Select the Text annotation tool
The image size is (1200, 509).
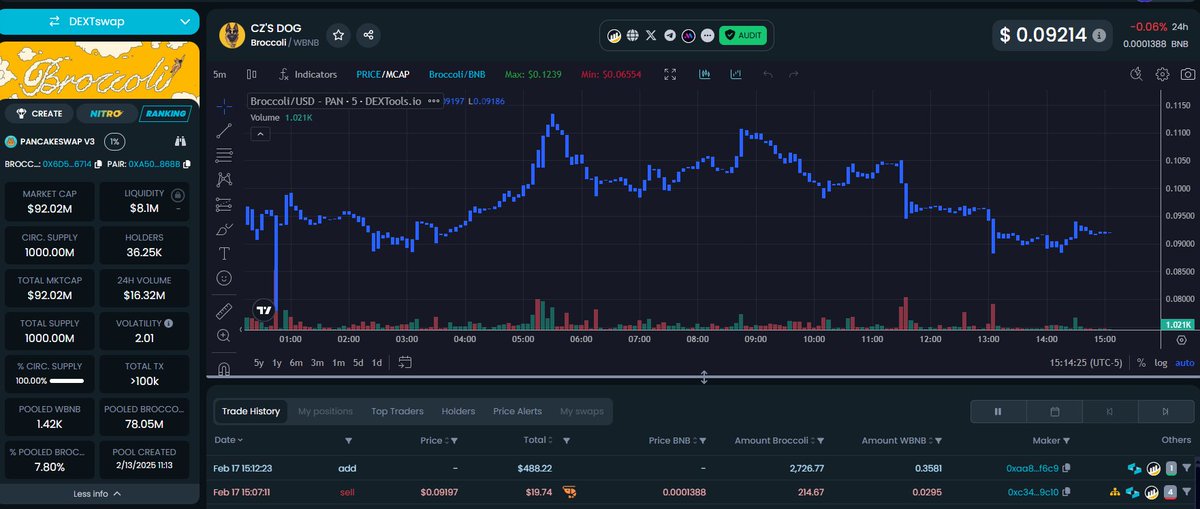pos(224,253)
